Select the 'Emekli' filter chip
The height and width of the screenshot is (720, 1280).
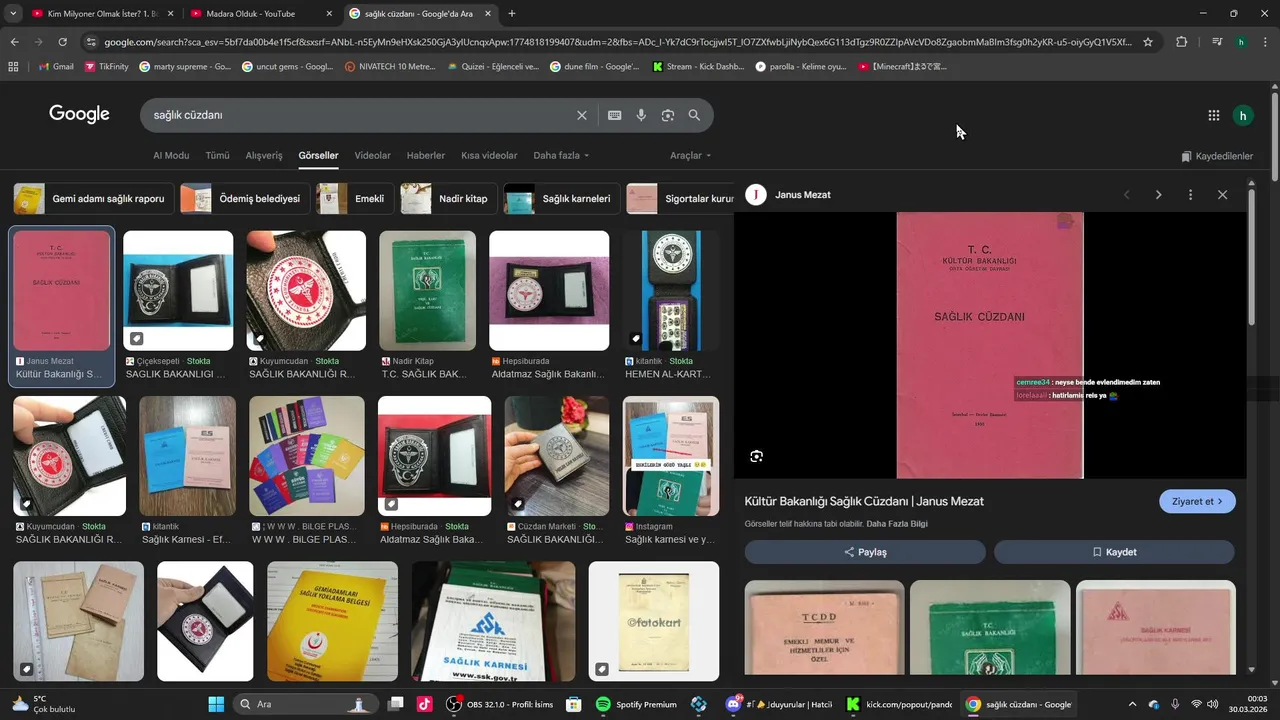coord(355,199)
